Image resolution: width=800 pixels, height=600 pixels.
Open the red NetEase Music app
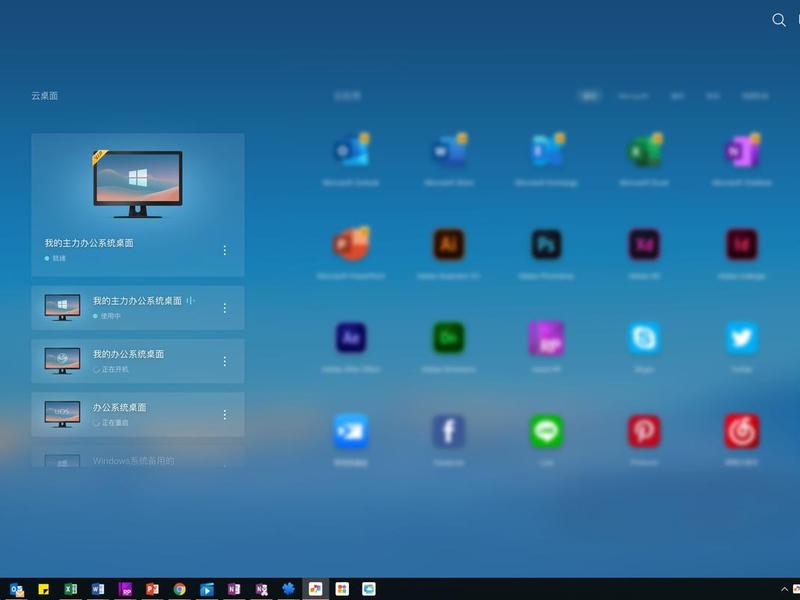[742, 431]
